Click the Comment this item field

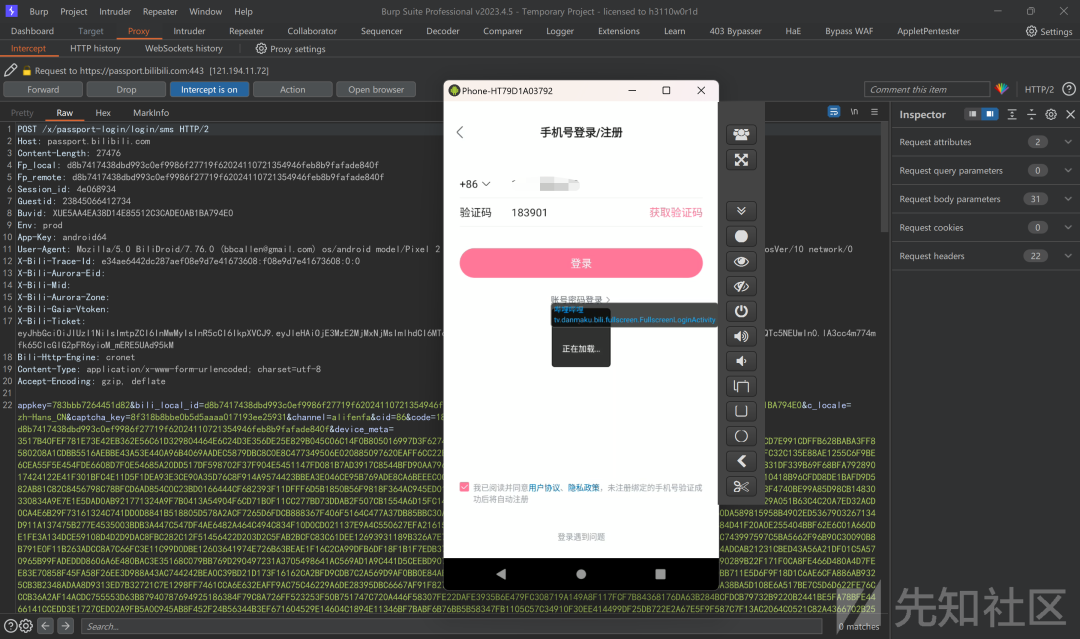[x=926, y=90]
